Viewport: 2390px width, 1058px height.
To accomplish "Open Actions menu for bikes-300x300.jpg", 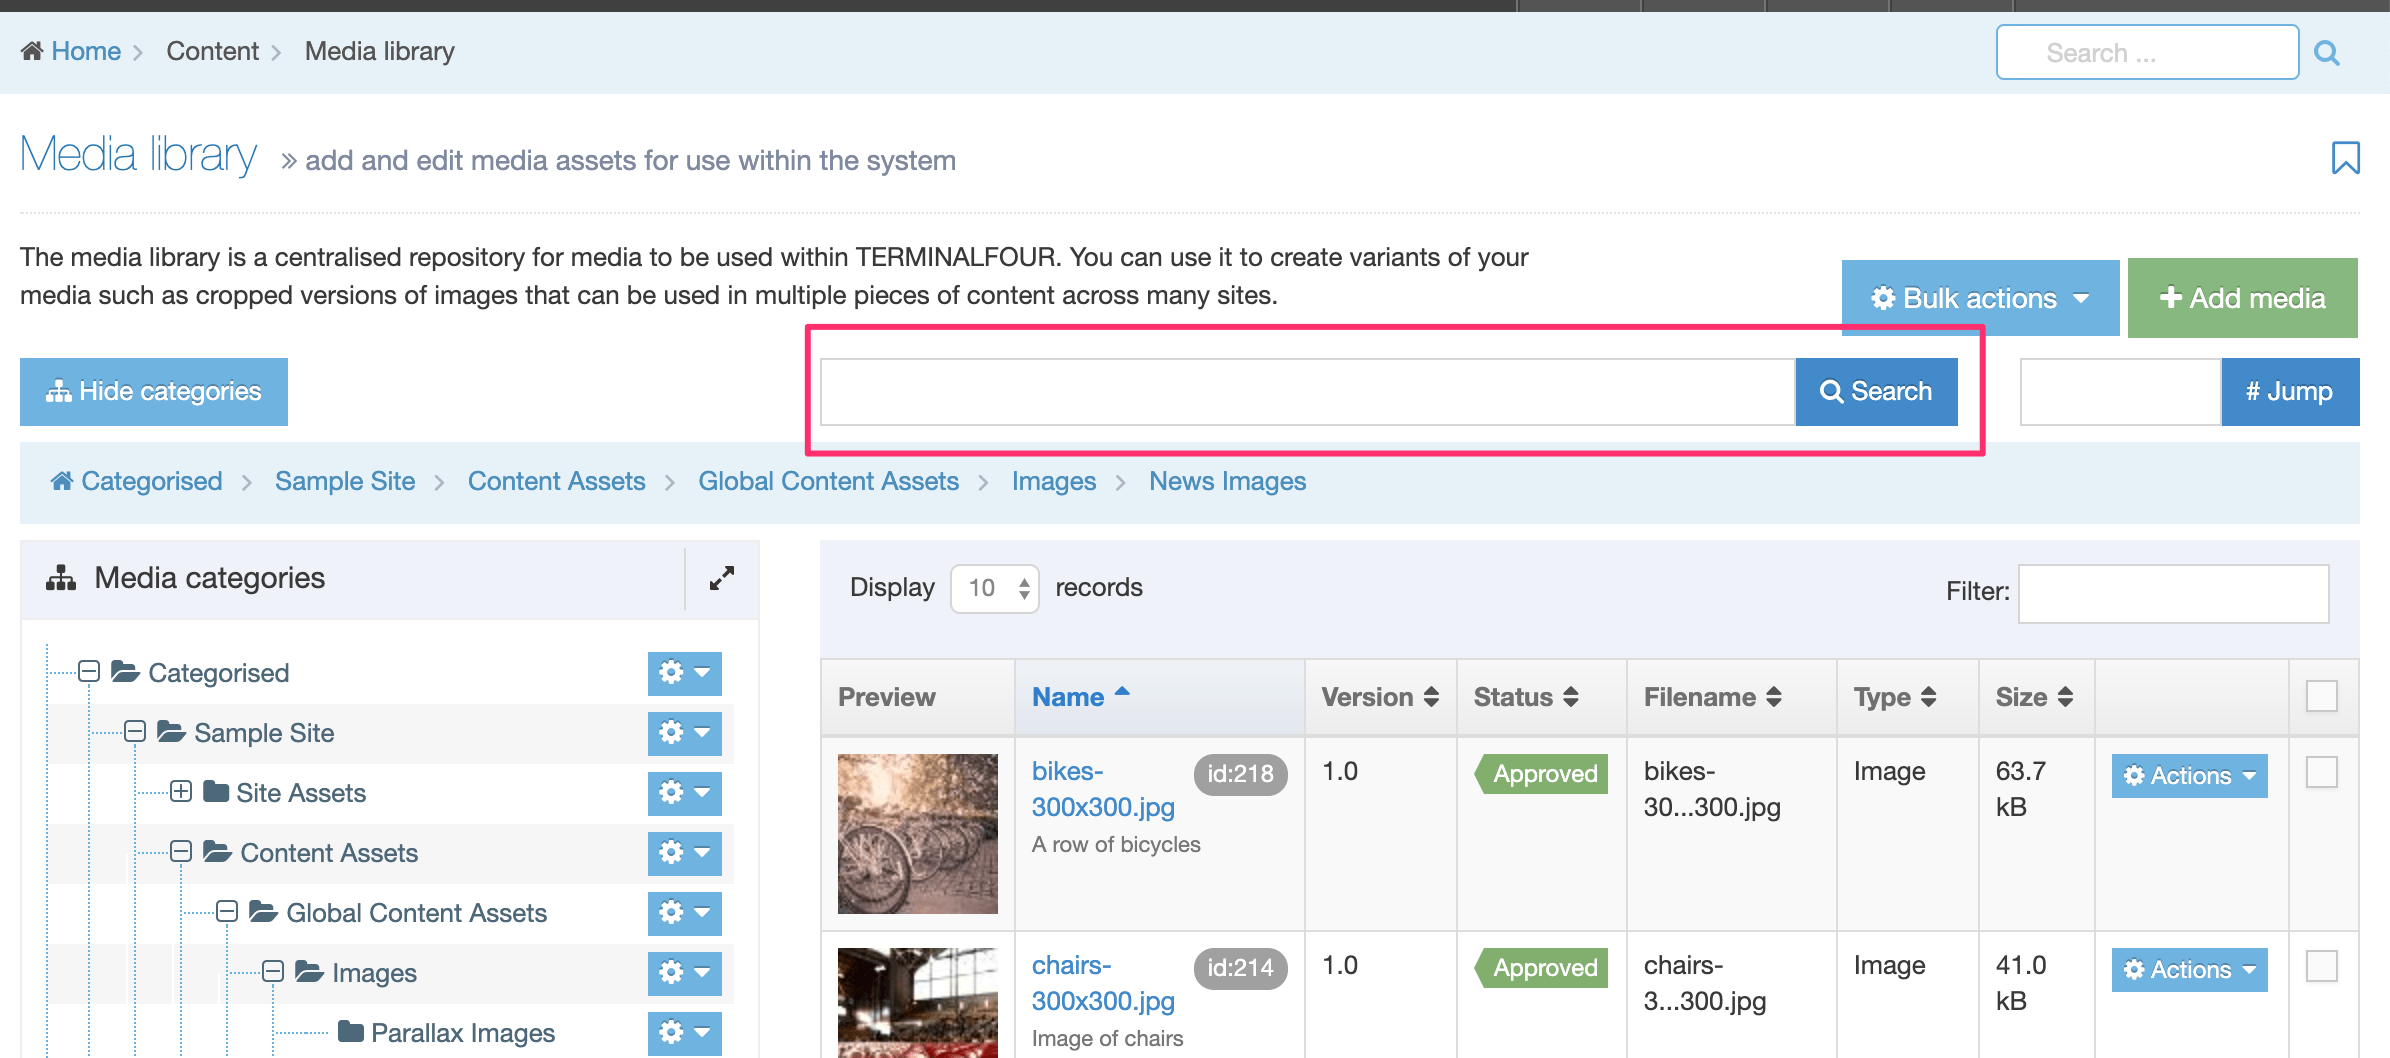I will (2189, 776).
